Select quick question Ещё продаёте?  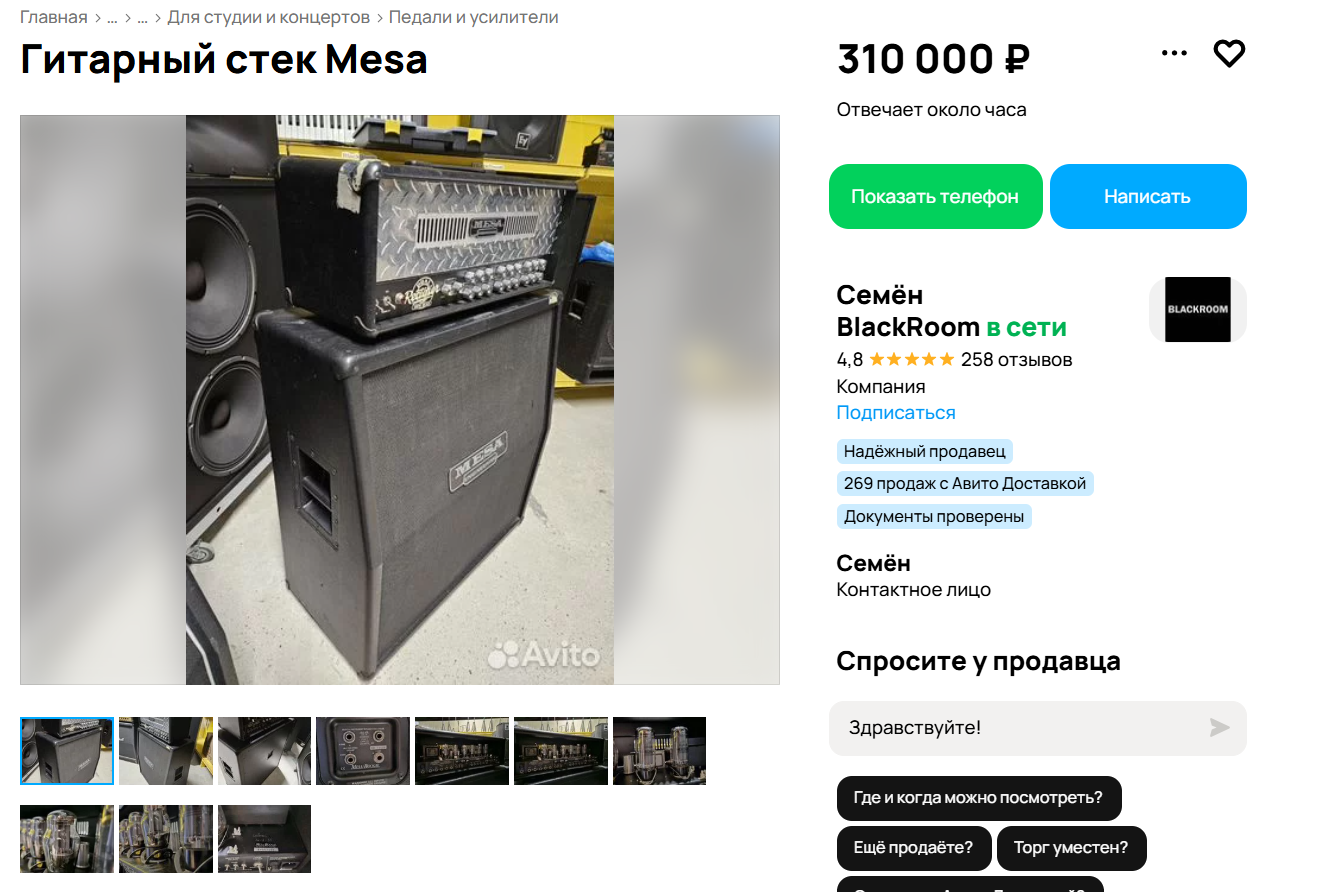pos(913,848)
